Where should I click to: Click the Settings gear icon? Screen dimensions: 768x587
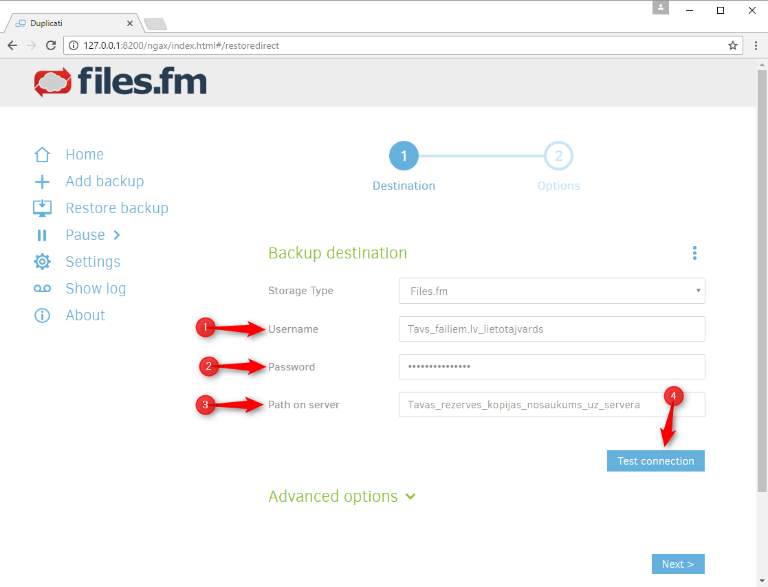[x=42, y=262]
